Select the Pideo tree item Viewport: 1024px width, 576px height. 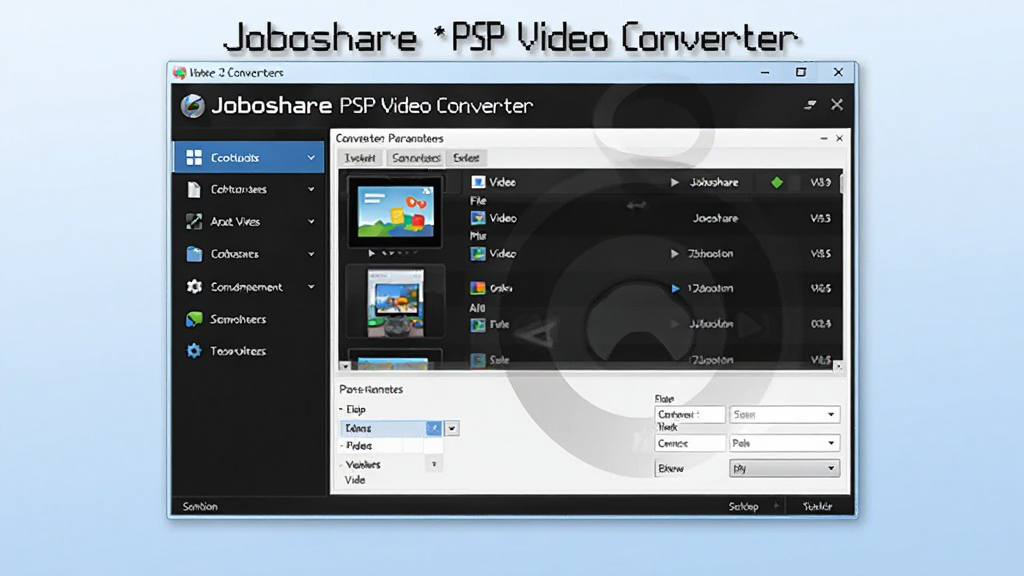[x=359, y=446]
